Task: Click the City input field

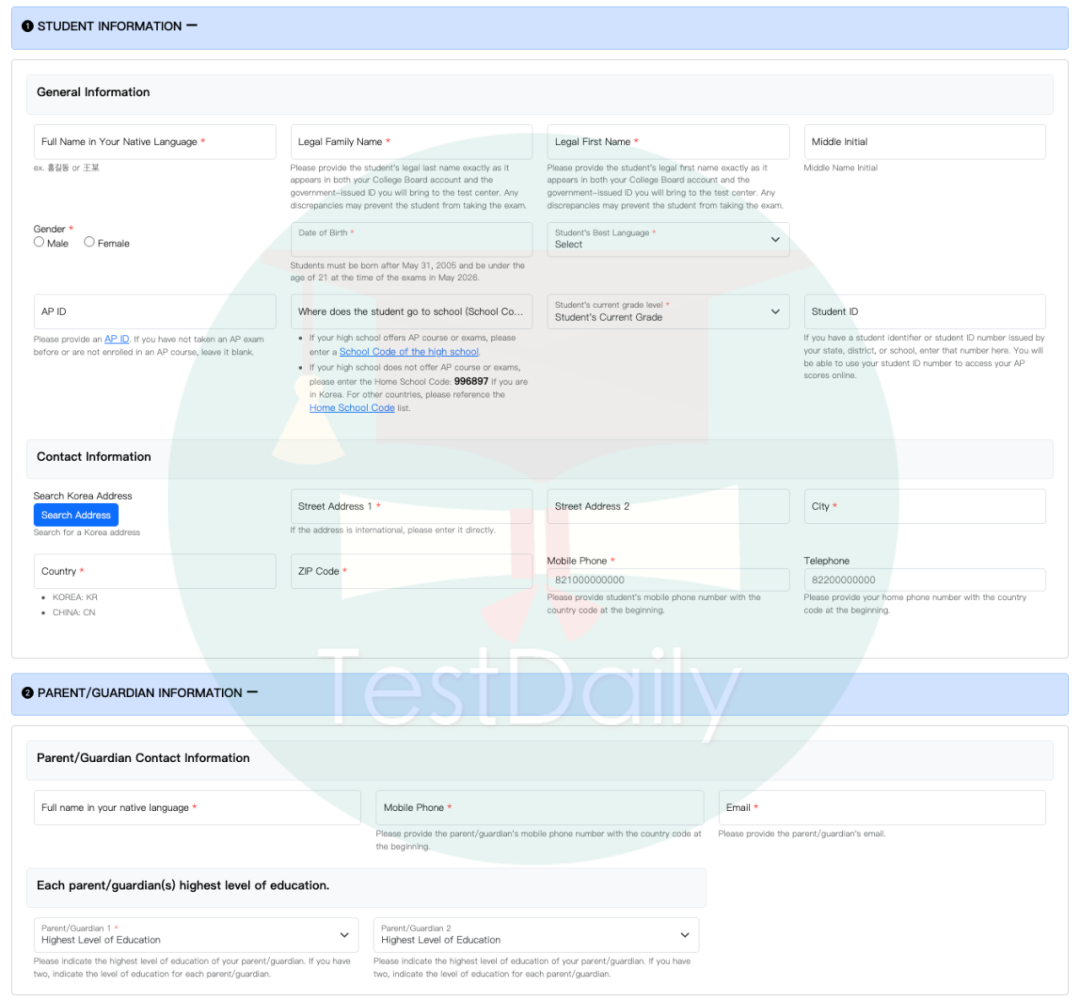Action: pos(924,506)
